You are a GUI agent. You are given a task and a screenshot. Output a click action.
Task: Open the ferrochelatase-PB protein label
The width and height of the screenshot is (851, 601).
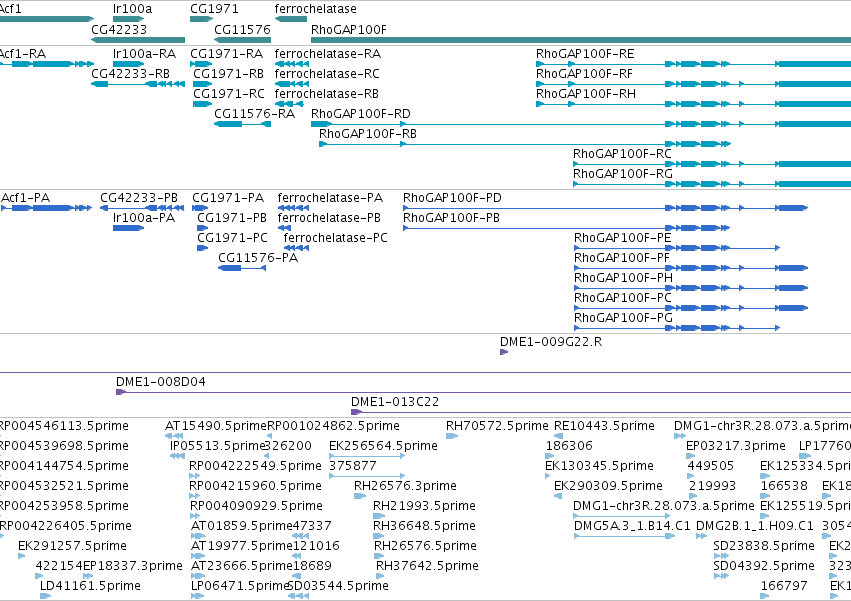pyautogui.click(x=329, y=218)
